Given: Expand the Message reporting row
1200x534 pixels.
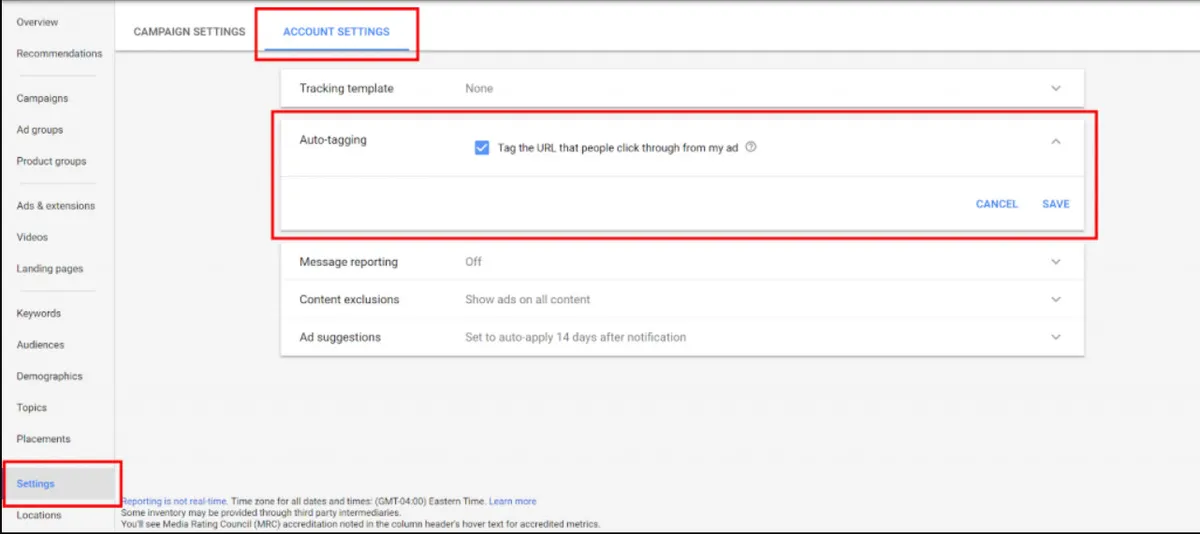Looking at the screenshot, I should point(1055,262).
